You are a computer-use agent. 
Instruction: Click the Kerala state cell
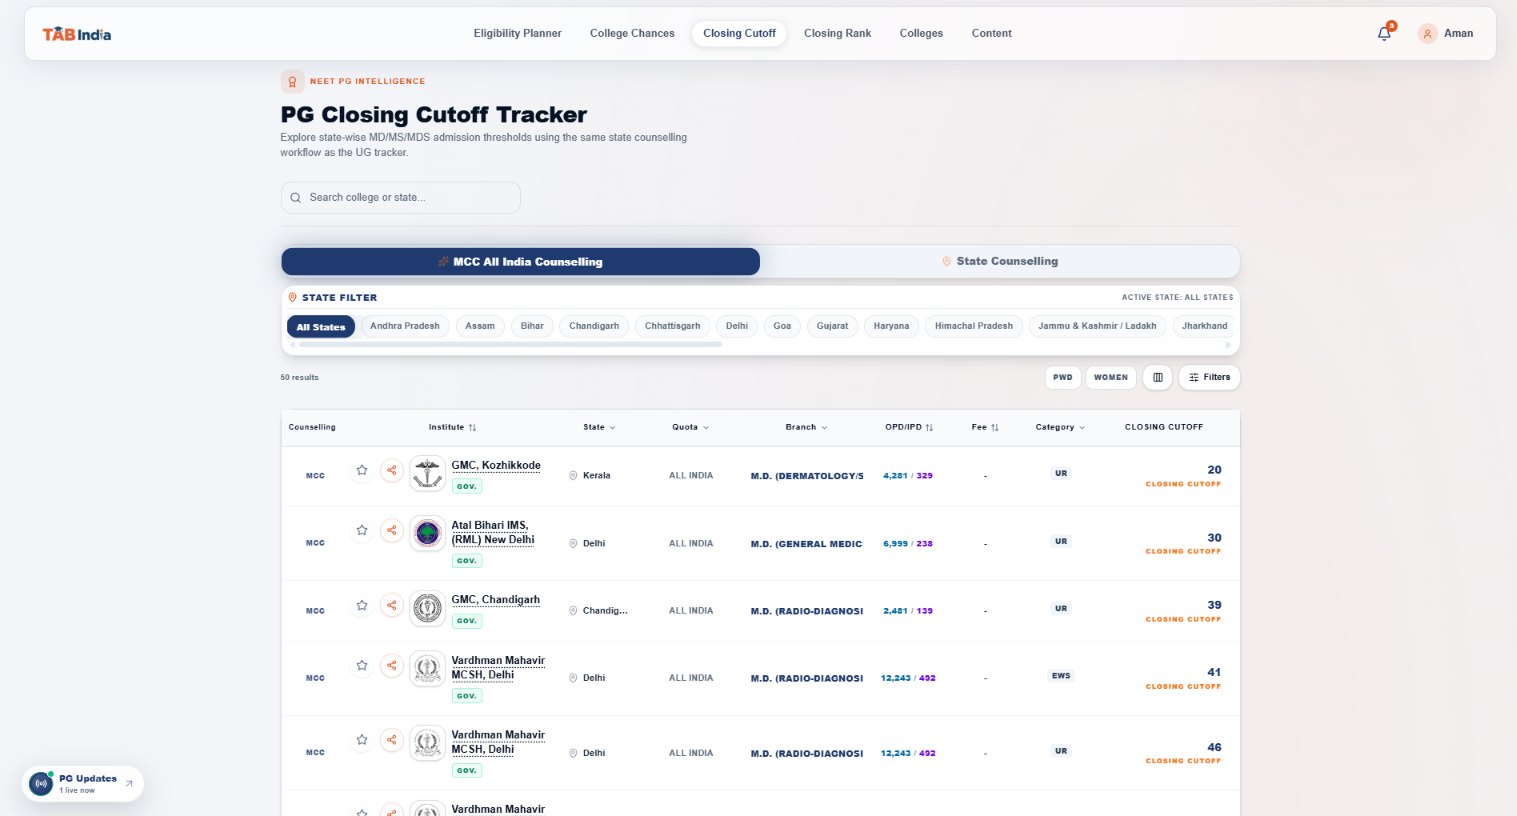(590, 475)
